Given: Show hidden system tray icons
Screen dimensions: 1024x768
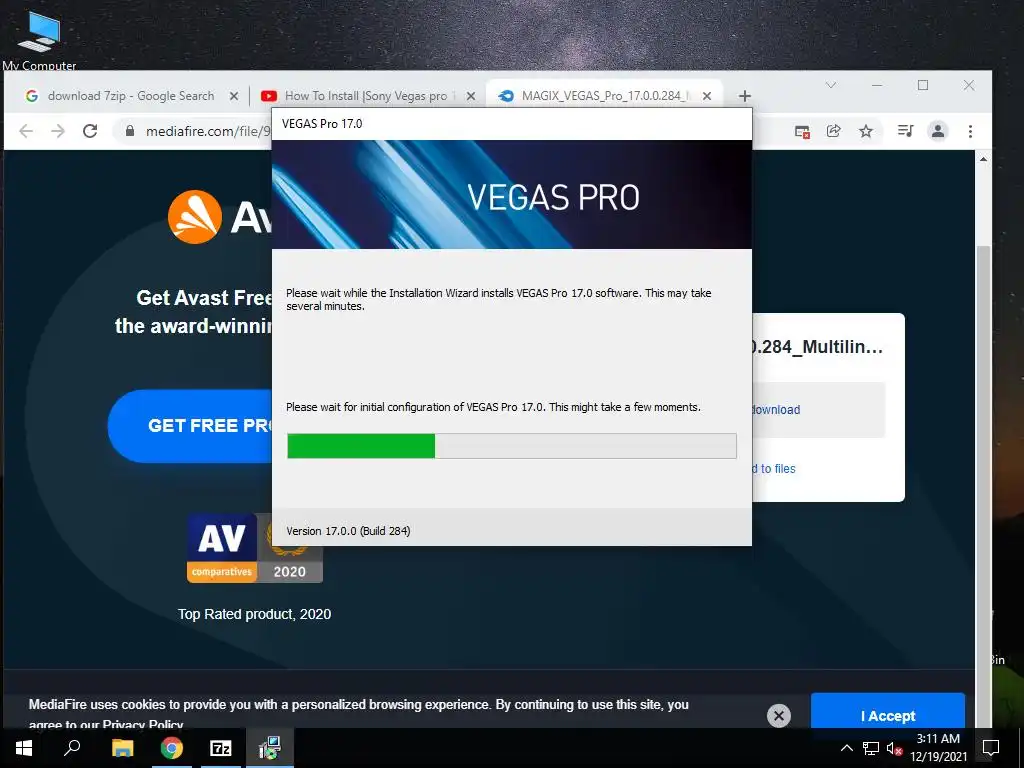Looking at the screenshot, I should point(846,748).
